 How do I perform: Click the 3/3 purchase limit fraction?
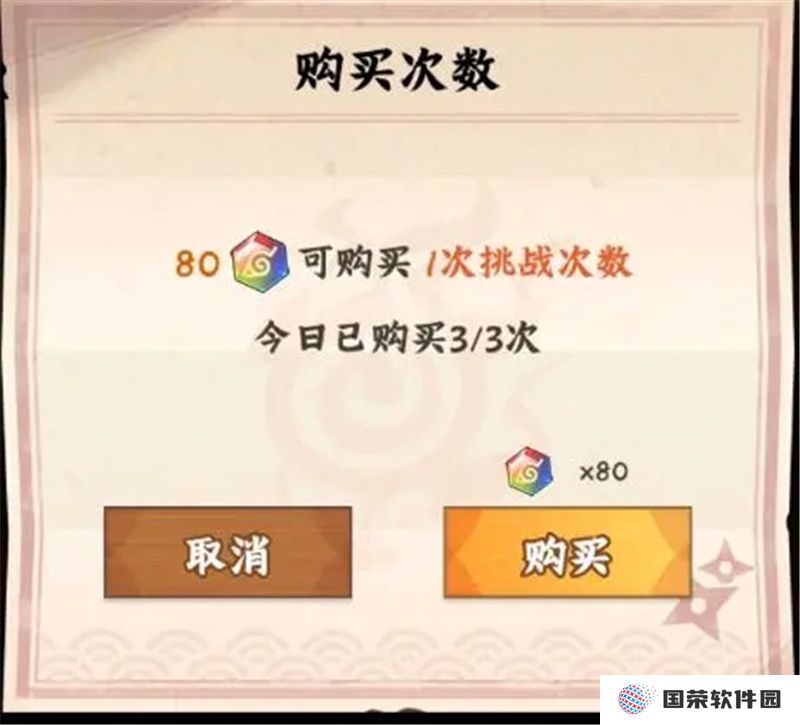coord(474,339)
